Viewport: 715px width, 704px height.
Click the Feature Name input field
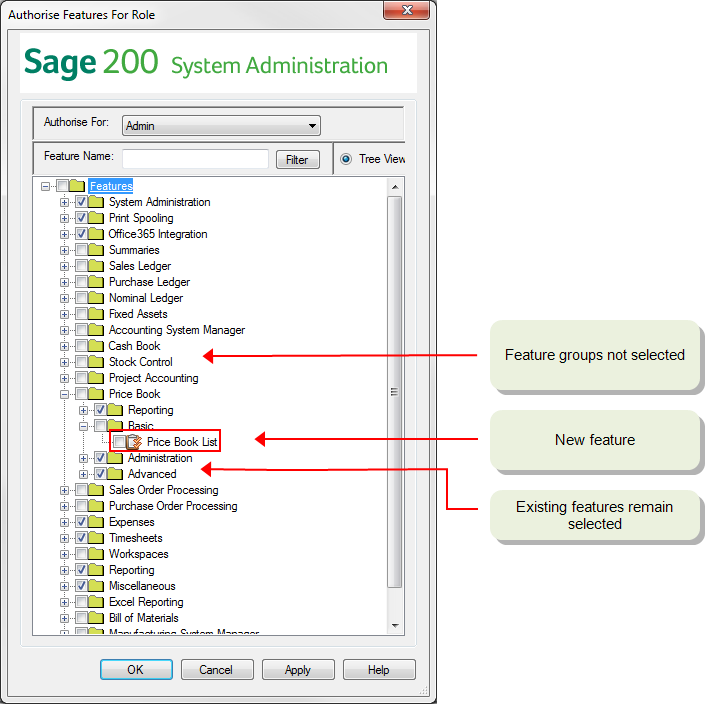click(195, 159)
